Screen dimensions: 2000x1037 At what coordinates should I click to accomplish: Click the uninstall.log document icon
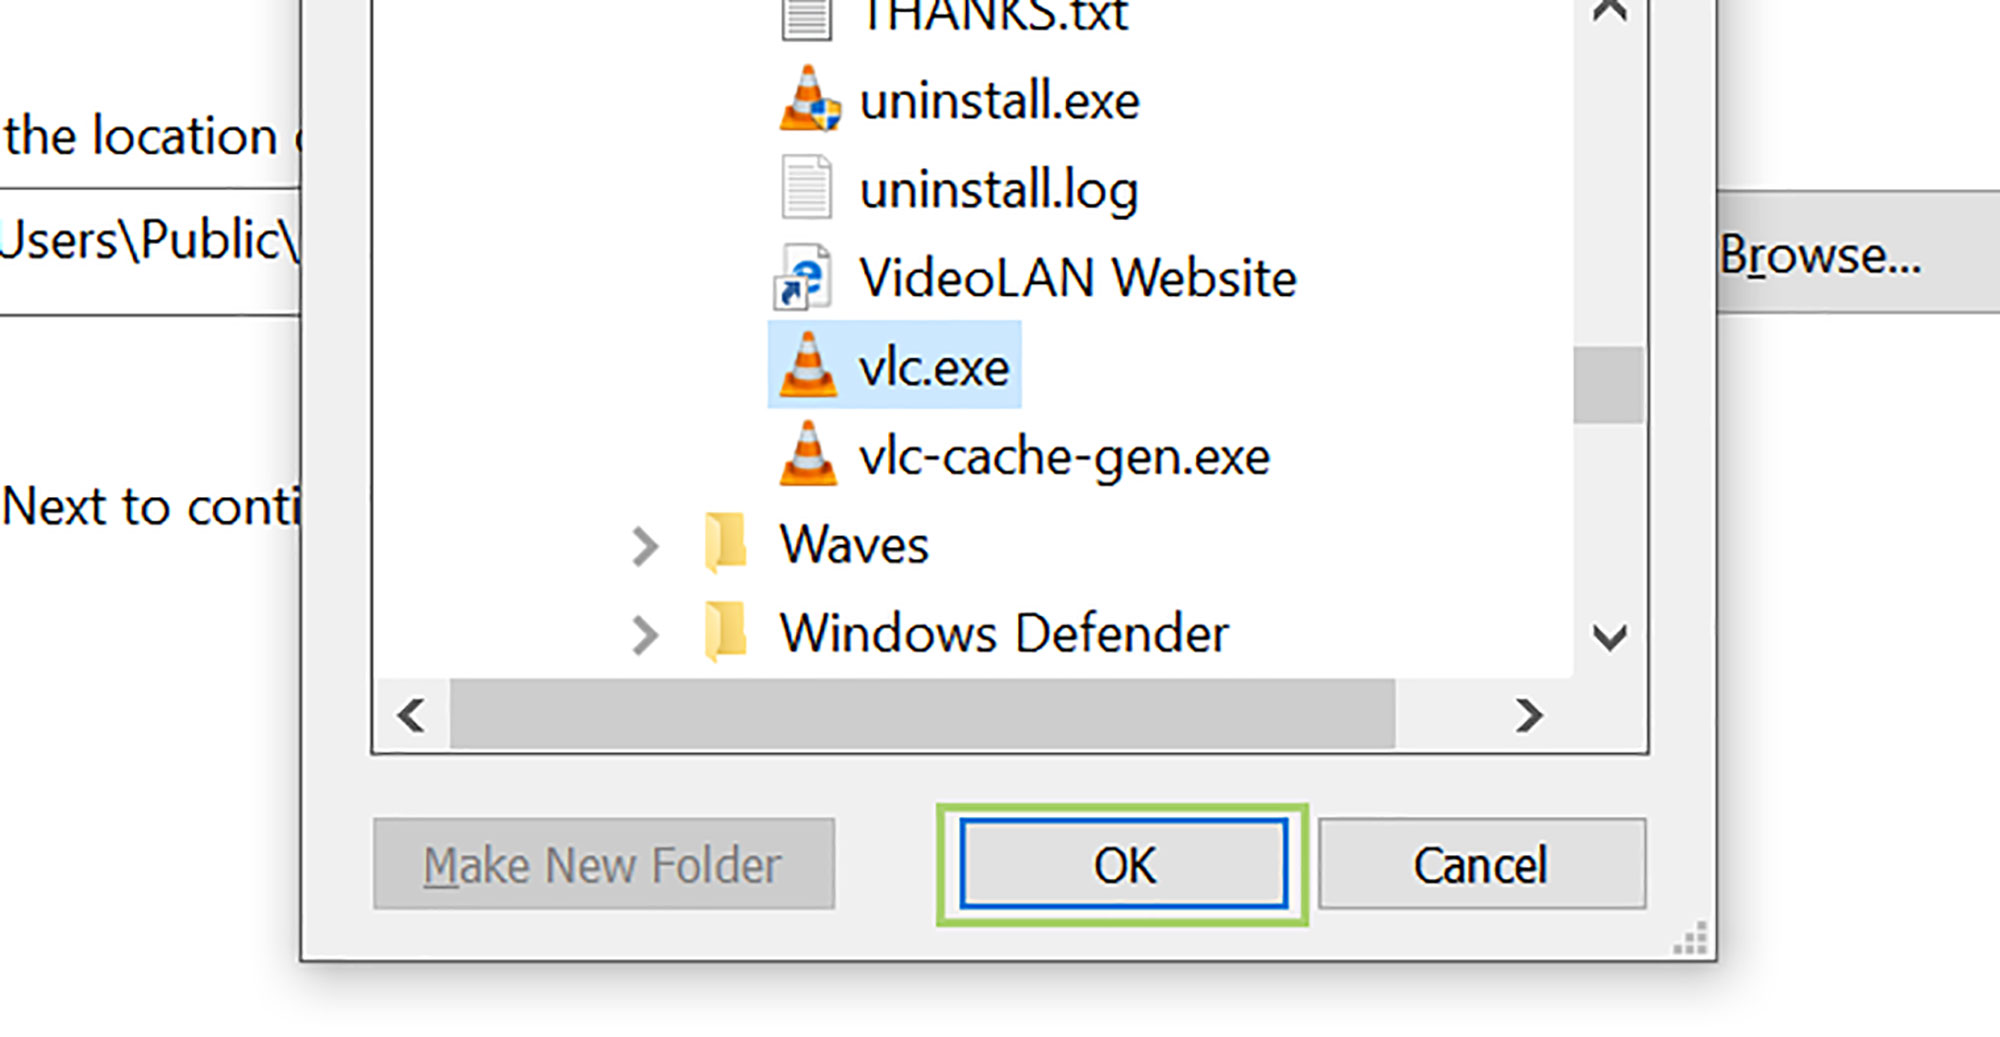(806, 187)
